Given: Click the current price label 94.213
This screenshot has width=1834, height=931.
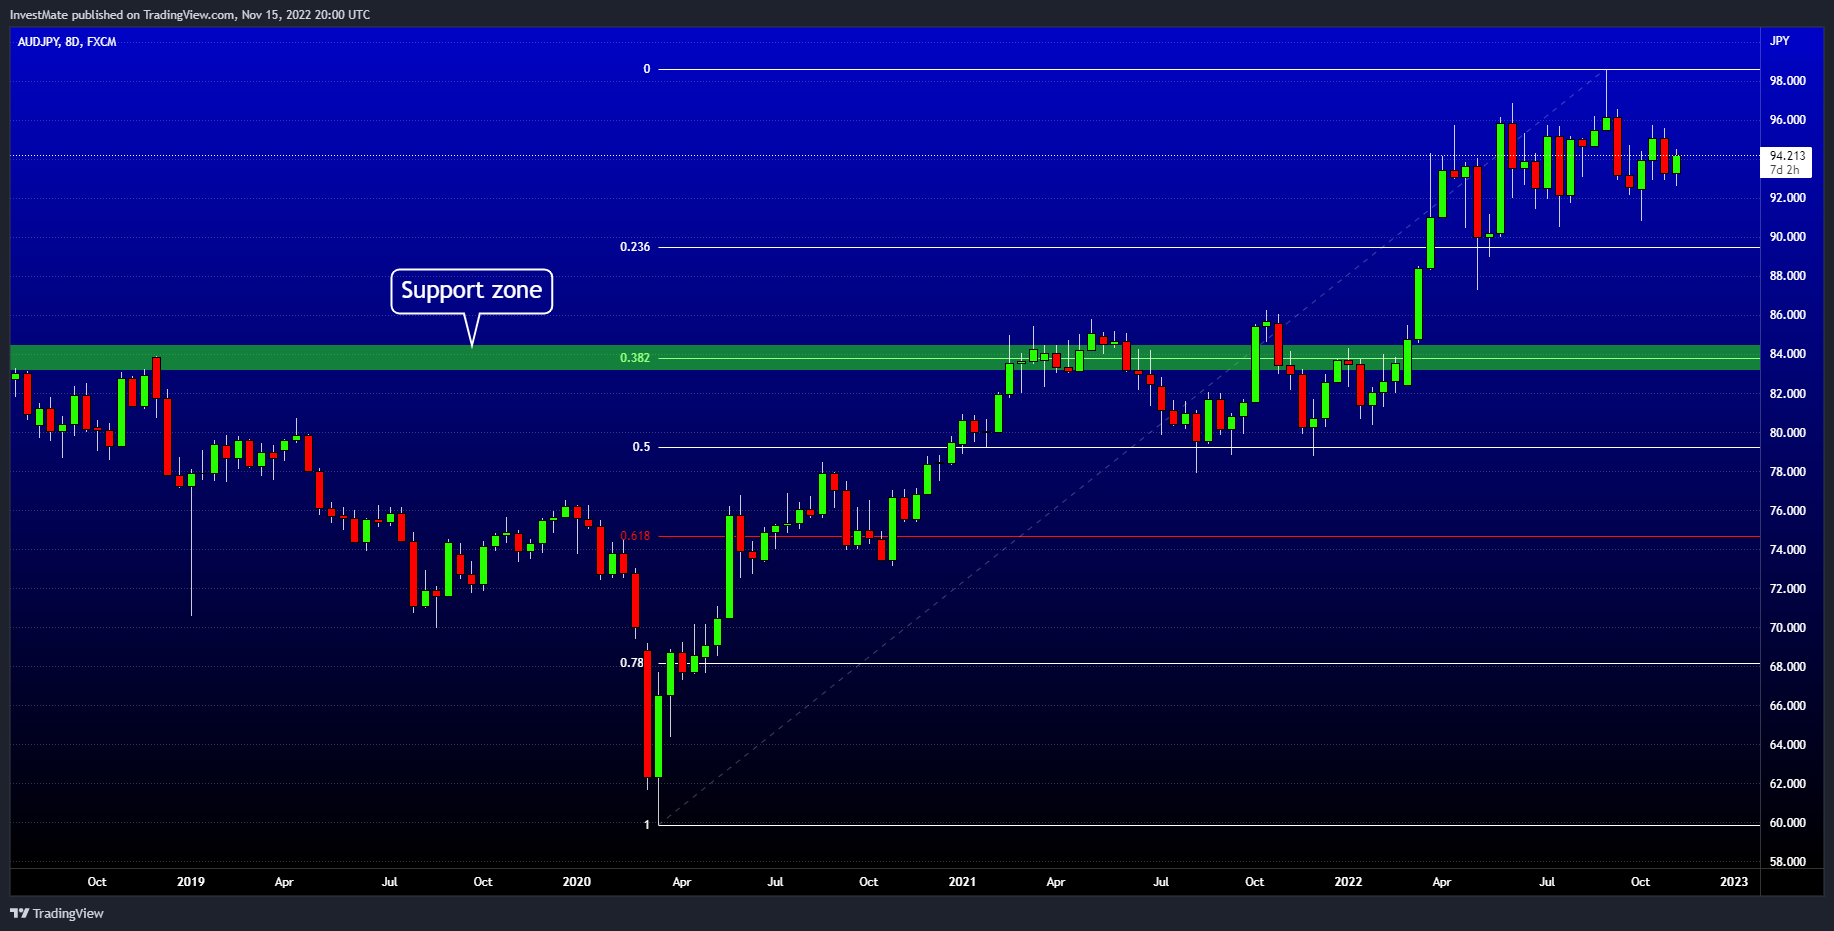Looking at the screenshot, I should [x=1787, y=156].
